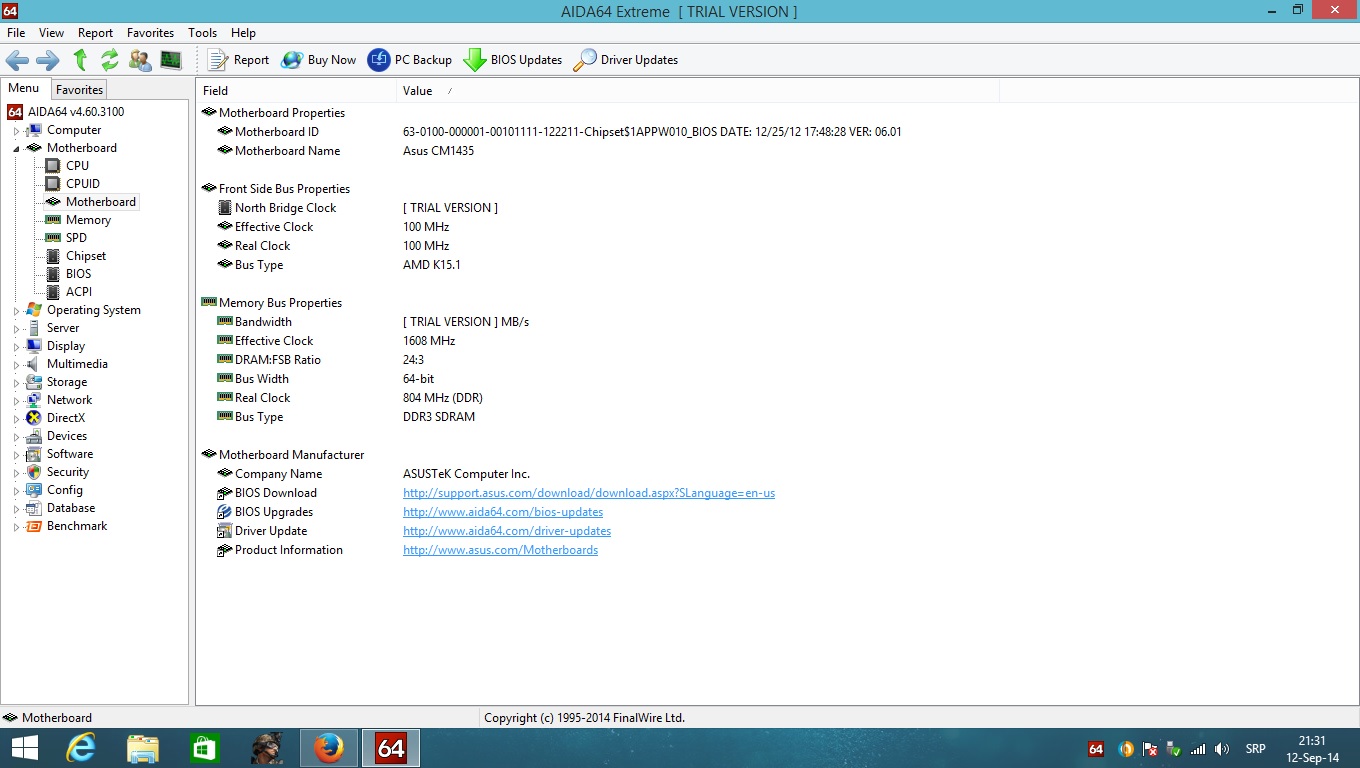
Task: Switch to the Favorites tab in the sidebar
Action: point(79,89)
